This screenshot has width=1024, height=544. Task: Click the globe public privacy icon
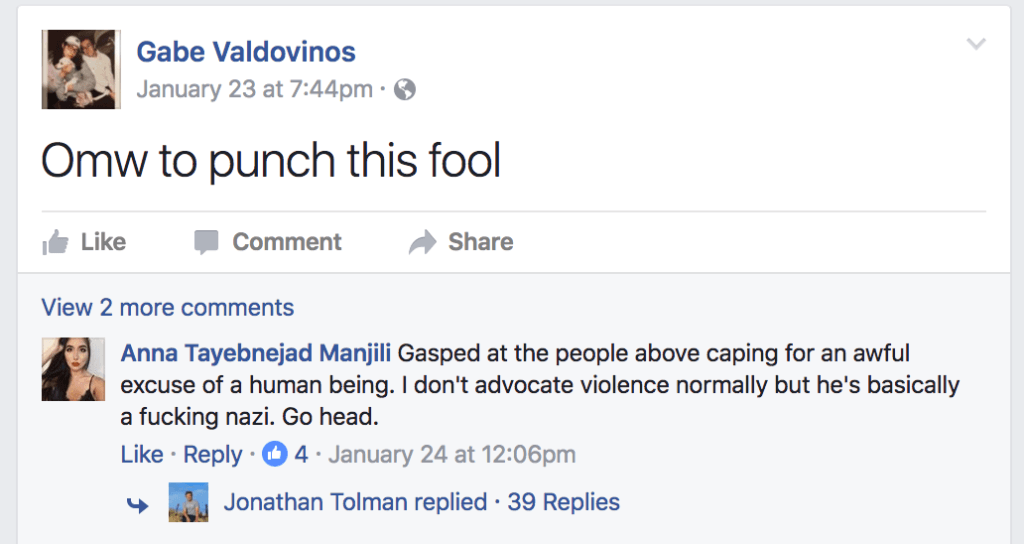point(404,89)
